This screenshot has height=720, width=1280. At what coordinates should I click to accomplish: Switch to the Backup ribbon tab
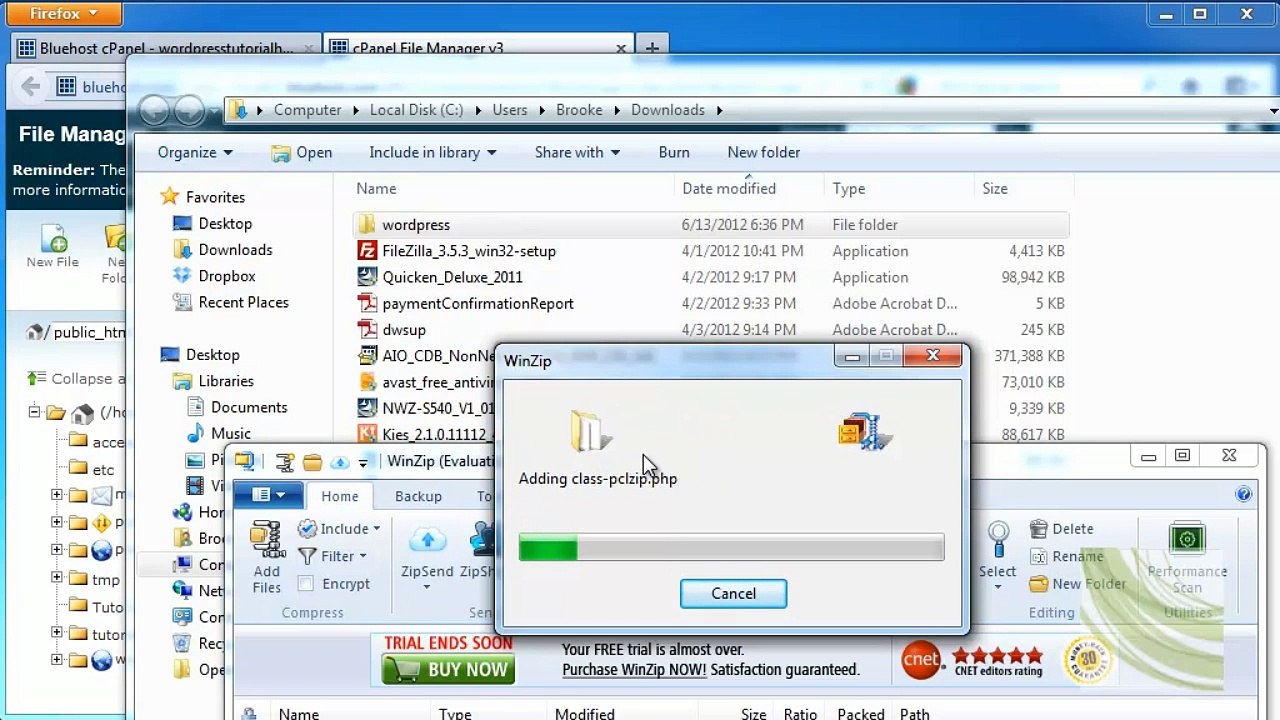click(x=418, y=496)
